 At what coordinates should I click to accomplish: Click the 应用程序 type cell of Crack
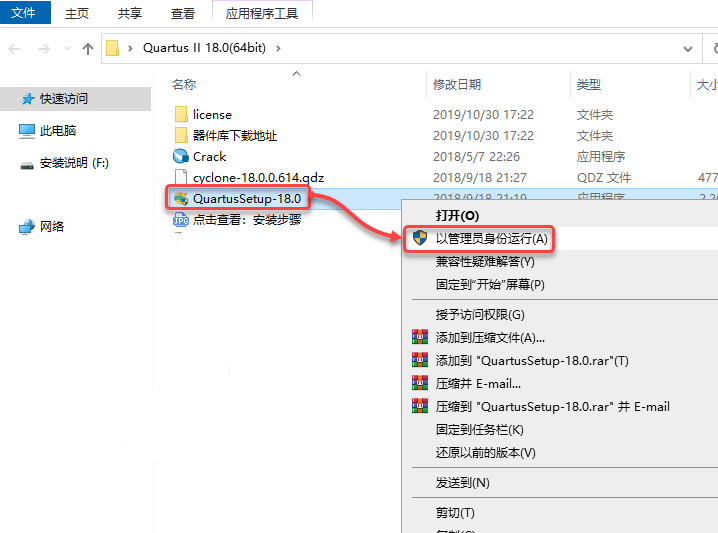click(601, 157)
